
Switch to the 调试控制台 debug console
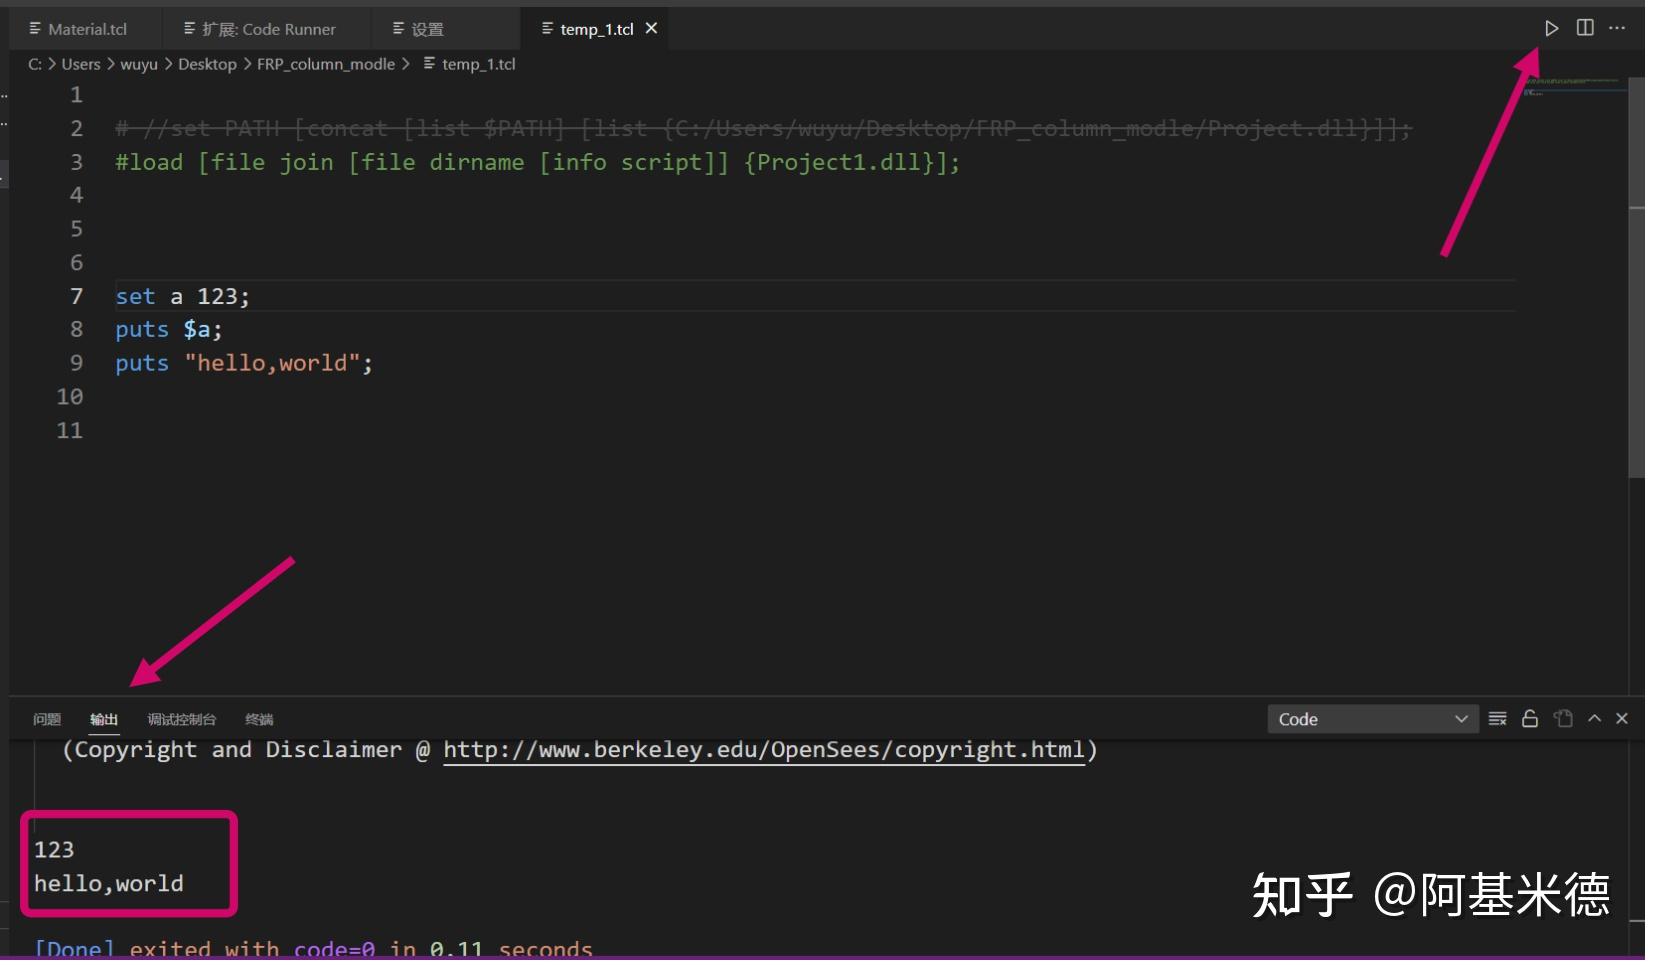pyautogui.click(x=182, y=719)
